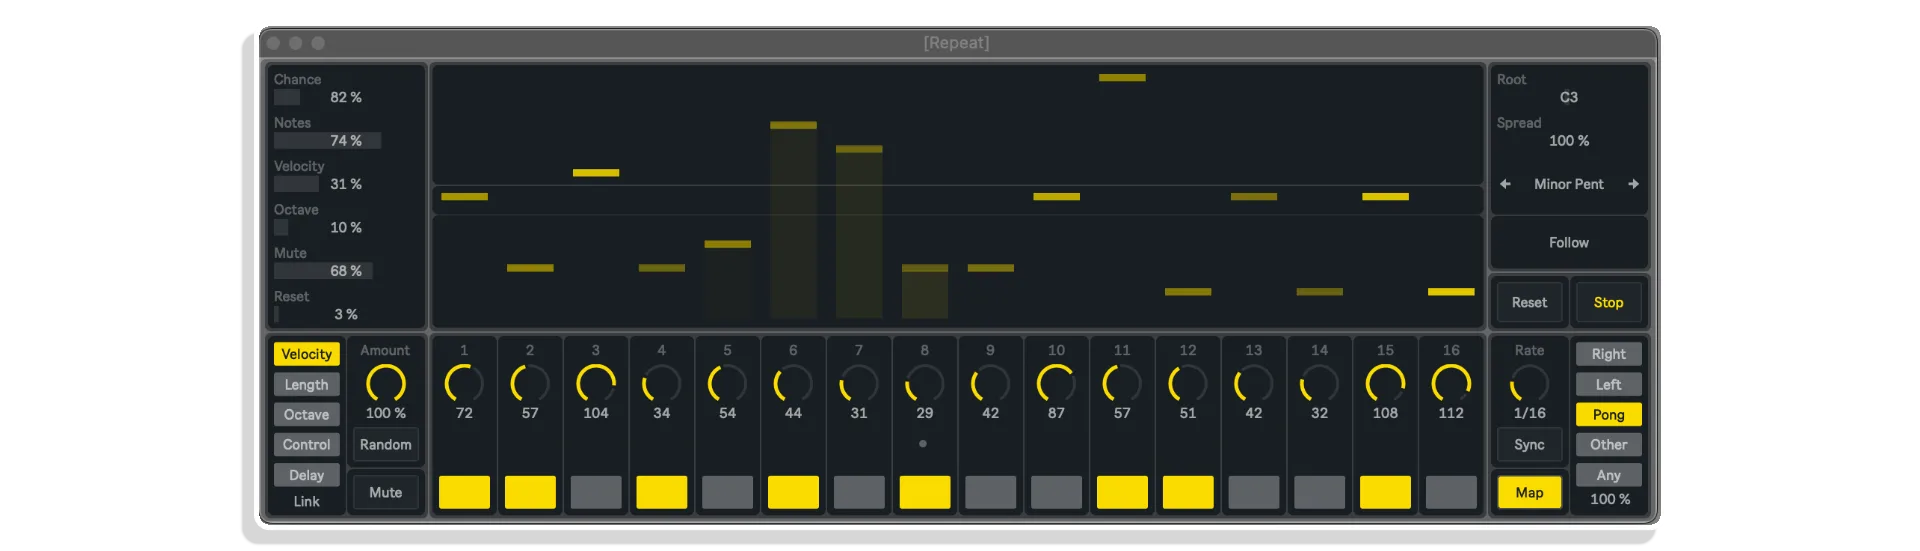Click the step 3 knob showing 104
1920x551 pixels.
596,383
